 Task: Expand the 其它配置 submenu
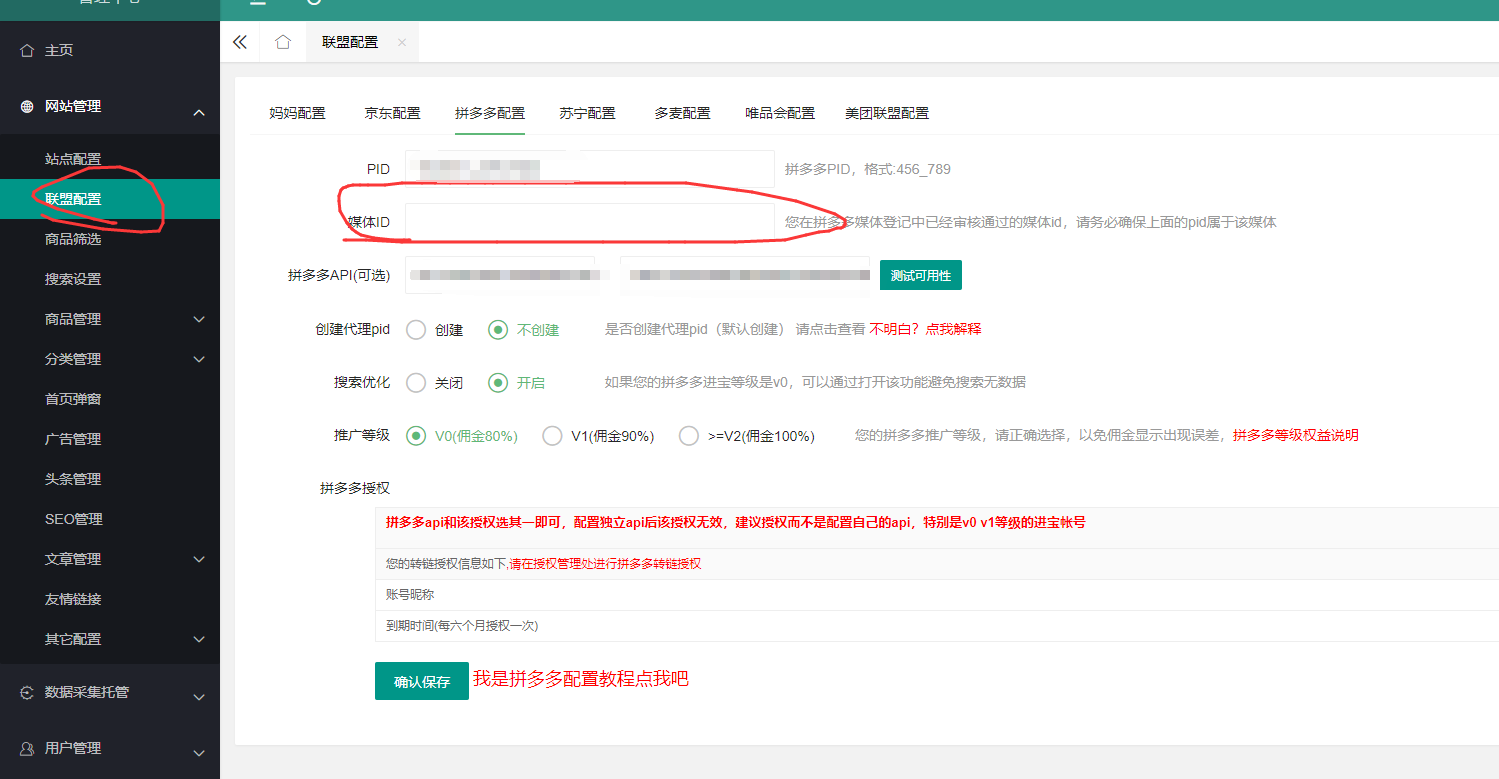point(199,639)
